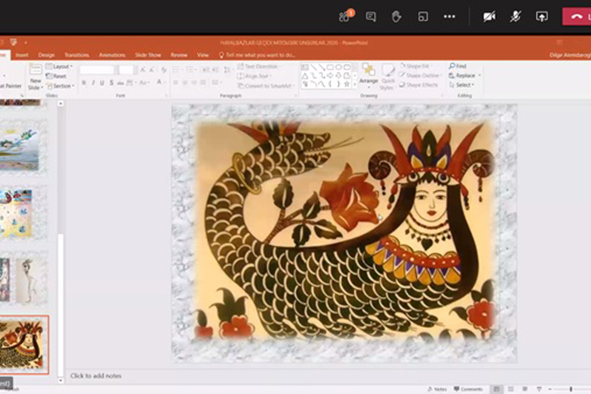Open the Design ribbon tab
The image size is (591, 394).
pyautogui.click(x=46, y=55)
